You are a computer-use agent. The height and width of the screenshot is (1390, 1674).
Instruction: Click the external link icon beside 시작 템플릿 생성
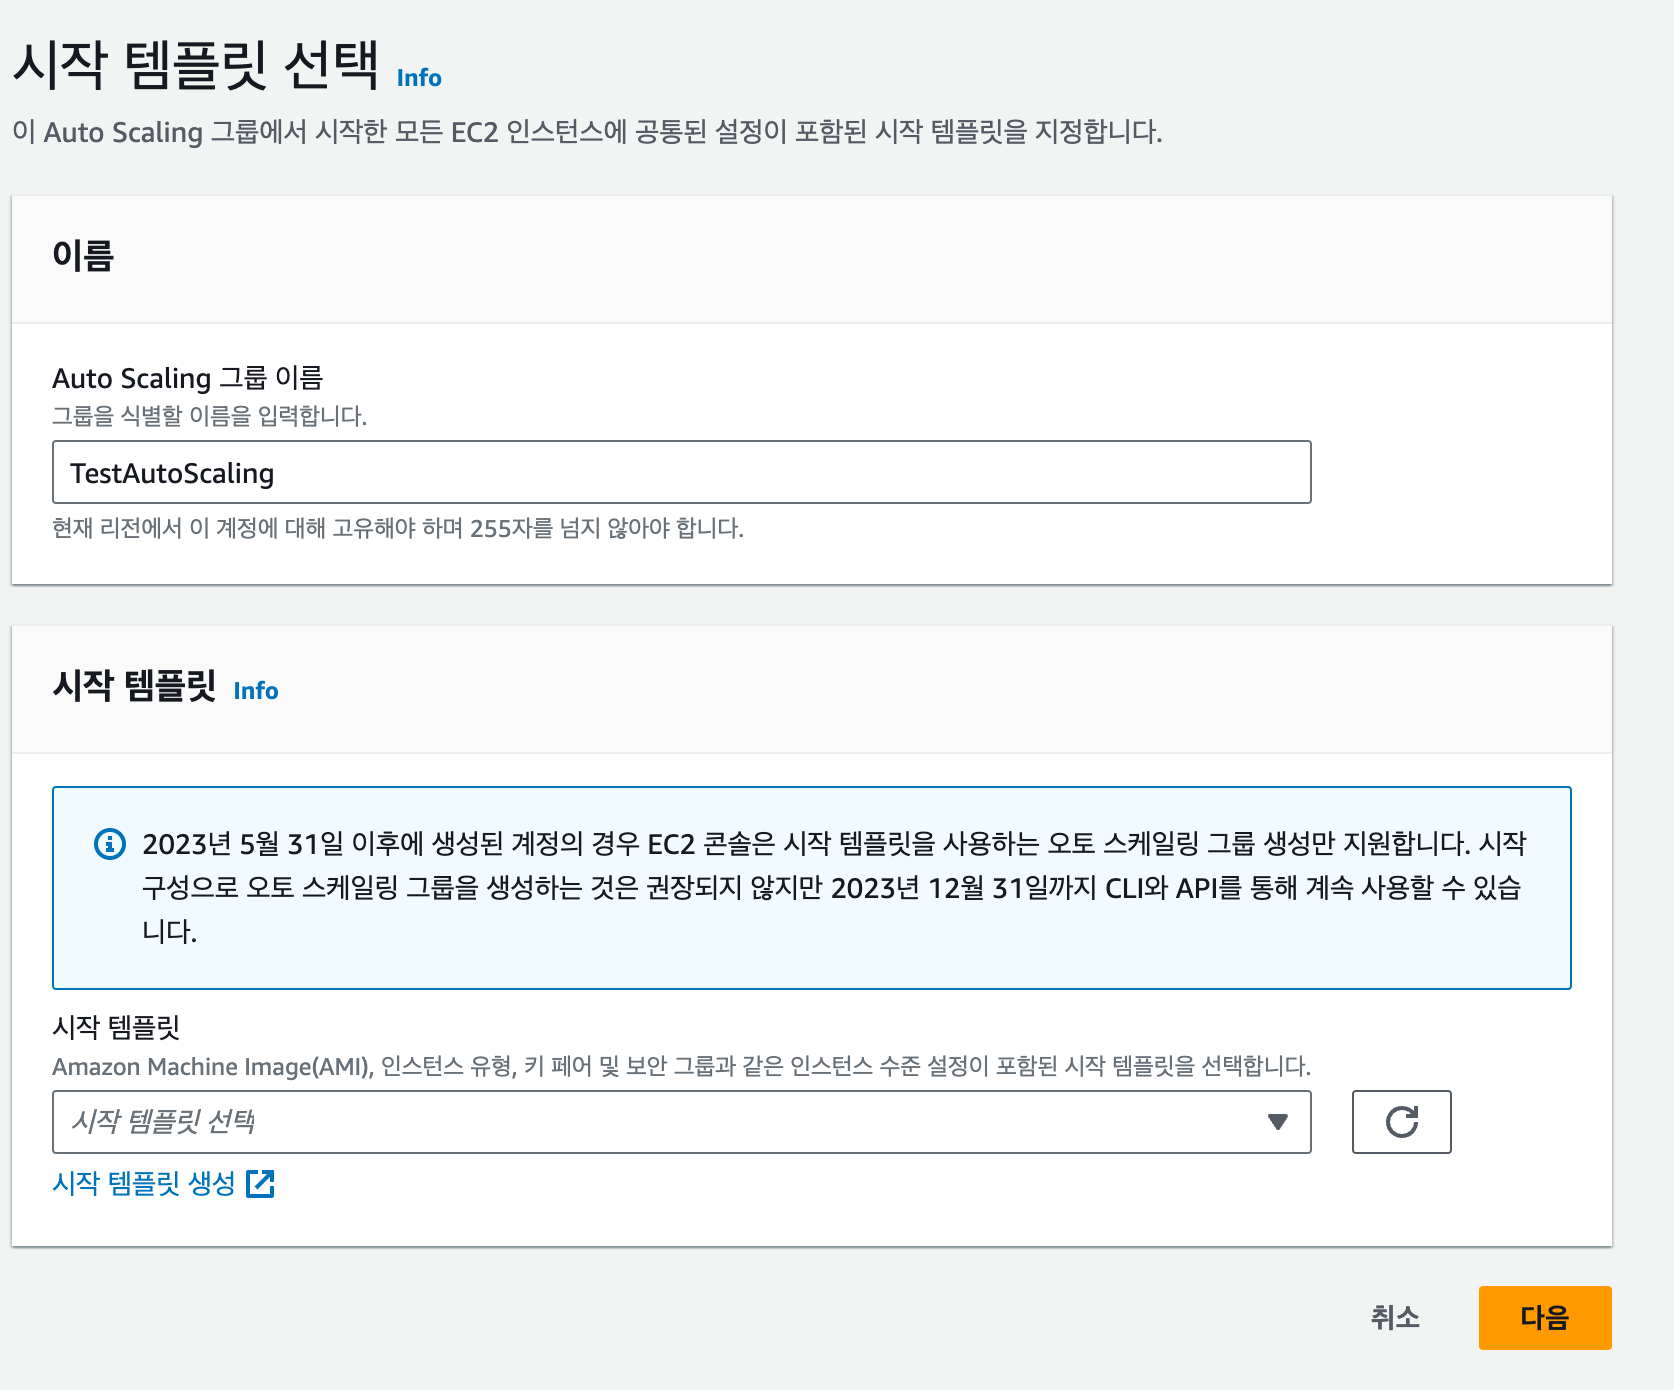point(260,1184)
